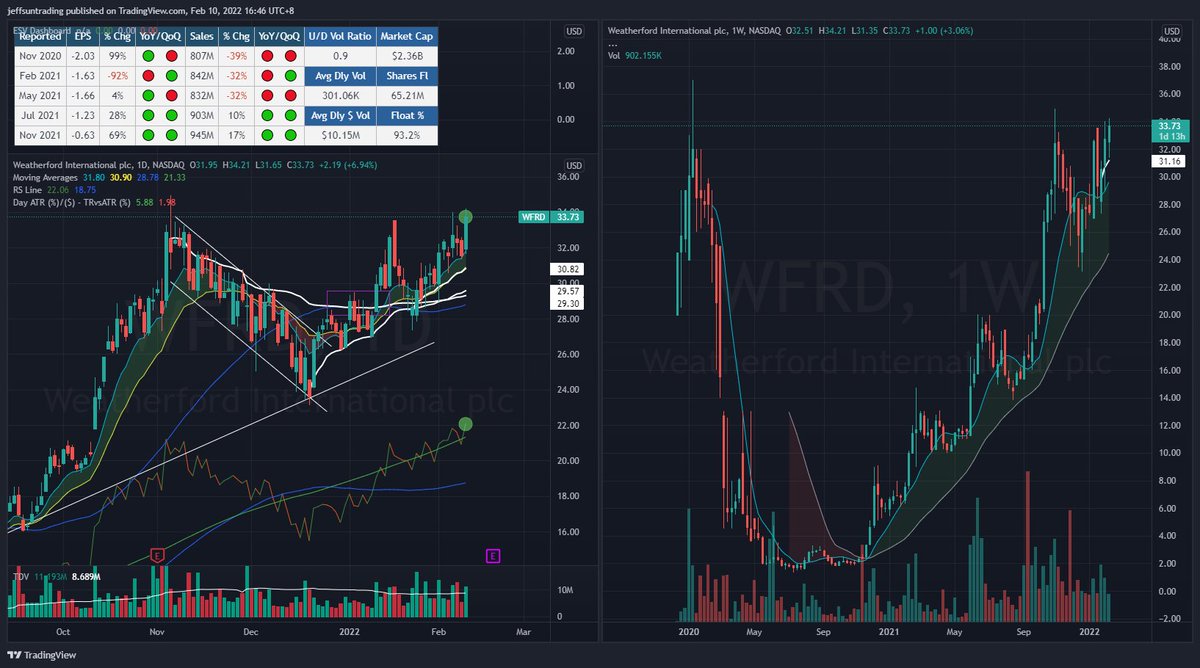1200x668 pixels.
Task: Click the green circle marker on latest price bar
Action: coord(464,216)
